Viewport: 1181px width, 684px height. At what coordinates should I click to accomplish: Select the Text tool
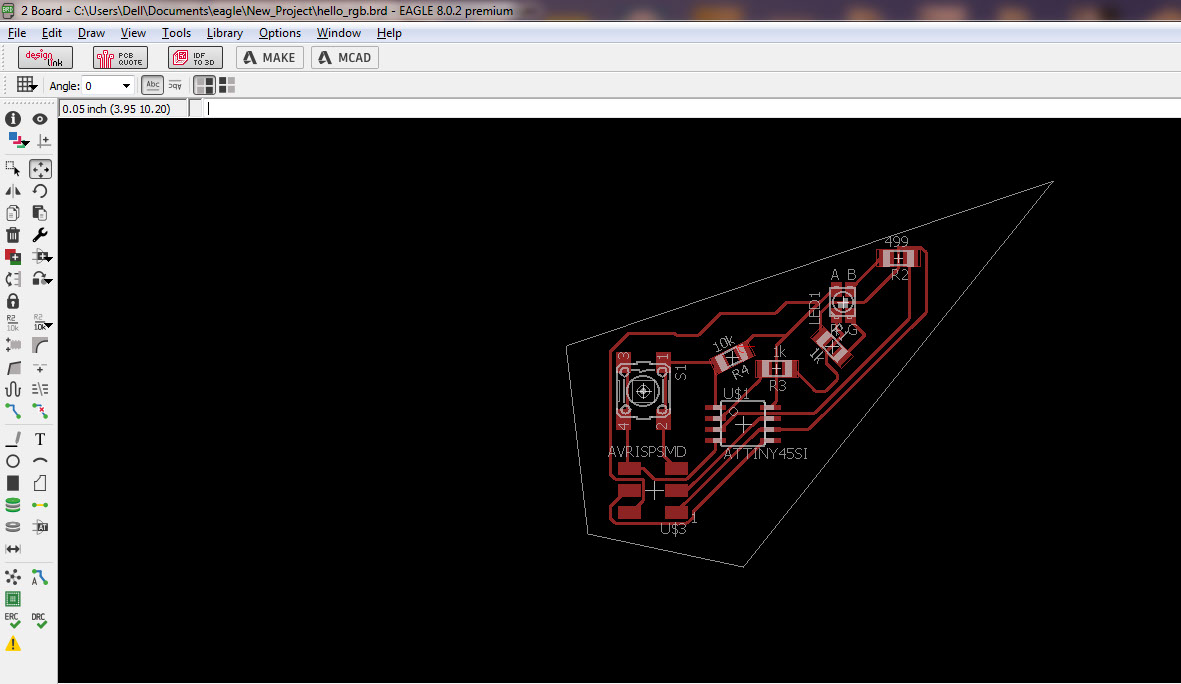[40, 439]
